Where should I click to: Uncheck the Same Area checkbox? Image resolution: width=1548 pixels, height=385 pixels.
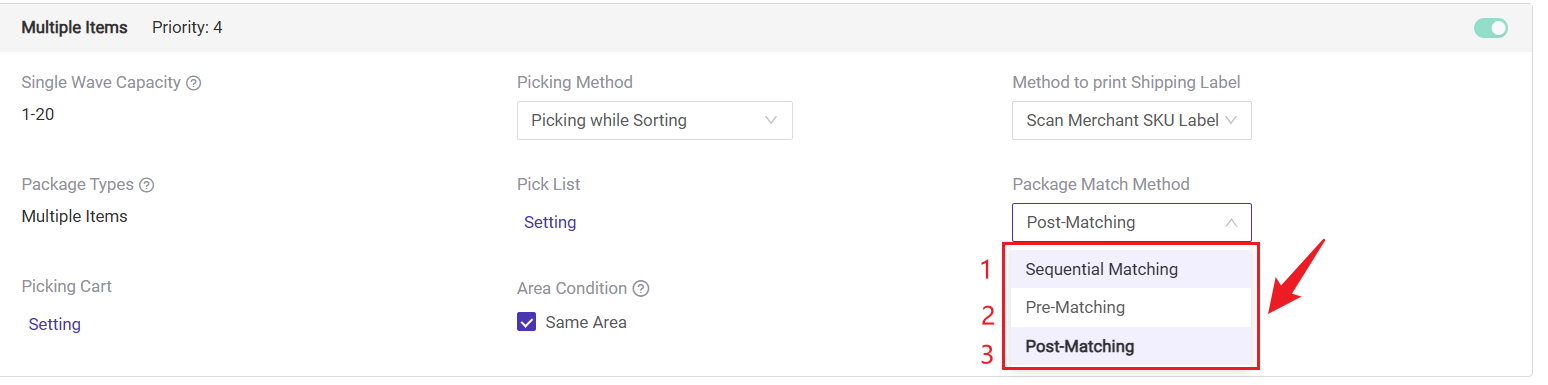point(527,322)
